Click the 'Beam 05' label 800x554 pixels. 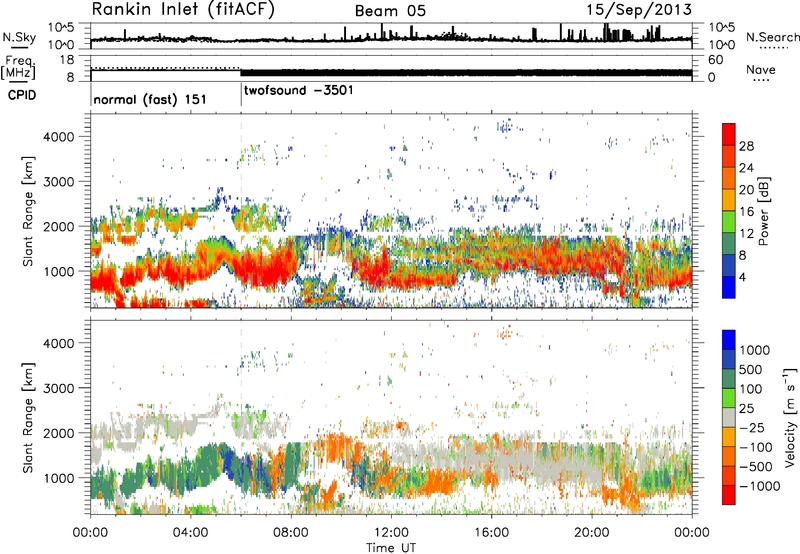[390, 11]
